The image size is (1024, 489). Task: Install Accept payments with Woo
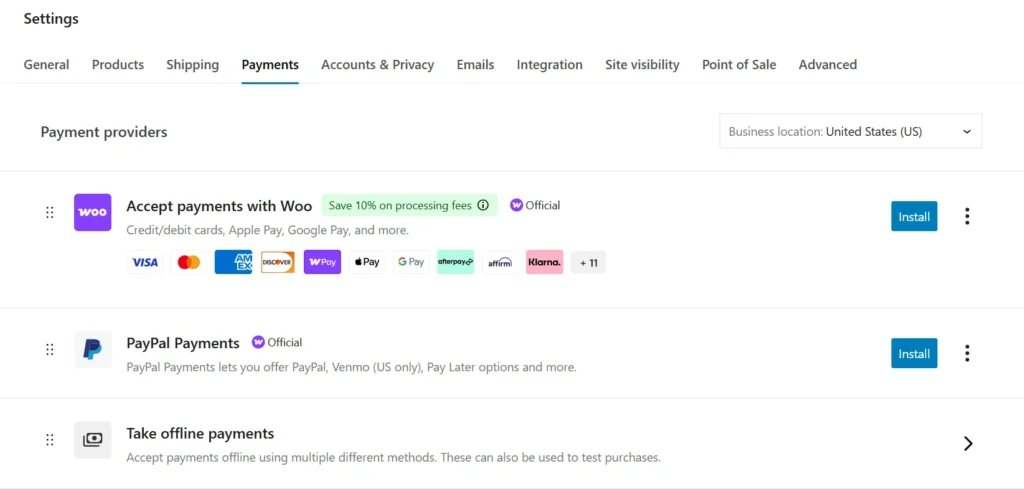(914, 216)
